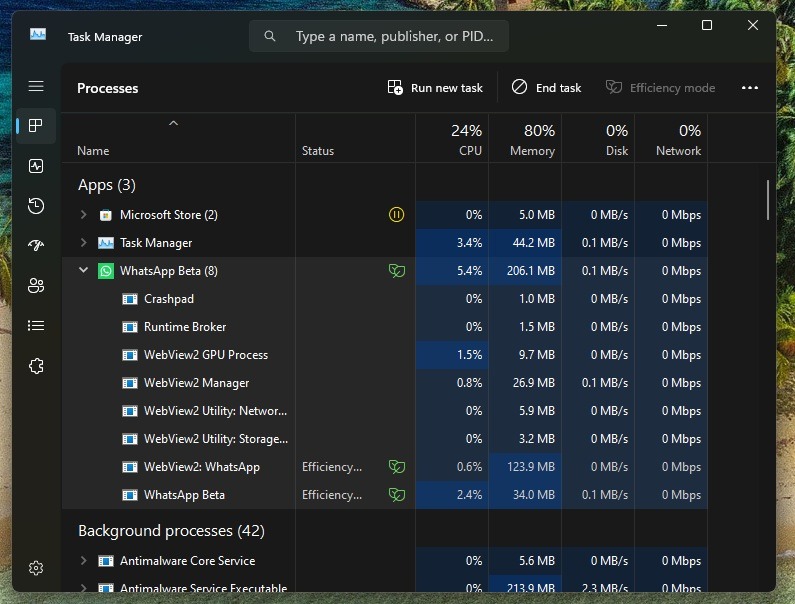Open the three-dot more options menu
The image size is (795, 604).
pos(750,88)
